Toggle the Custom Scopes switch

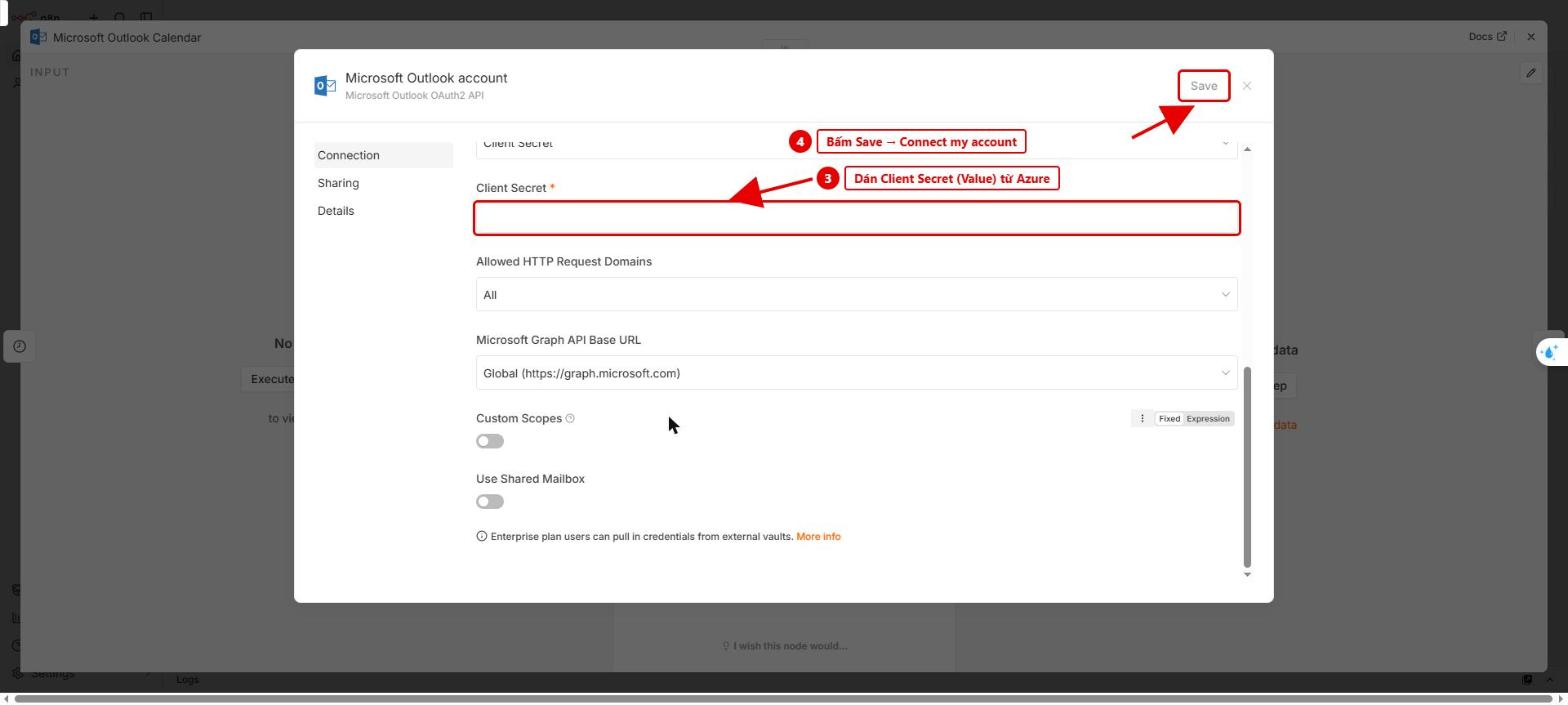point(490,441)
